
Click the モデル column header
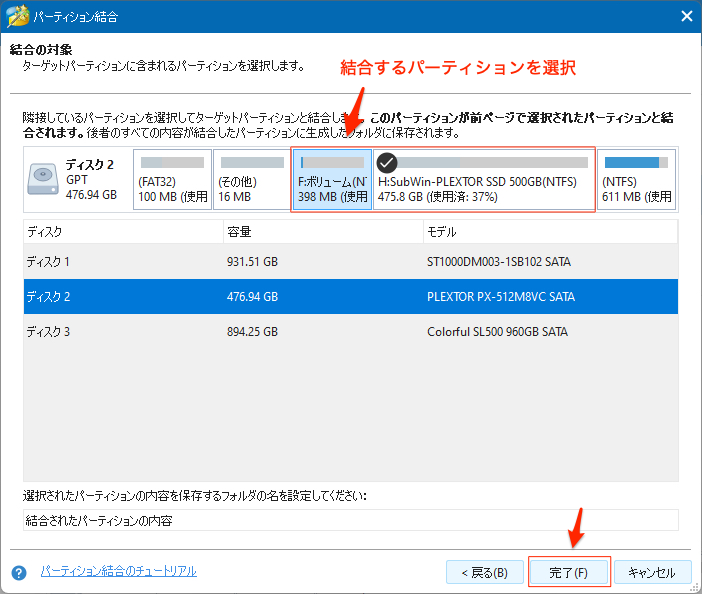[550, 232]
